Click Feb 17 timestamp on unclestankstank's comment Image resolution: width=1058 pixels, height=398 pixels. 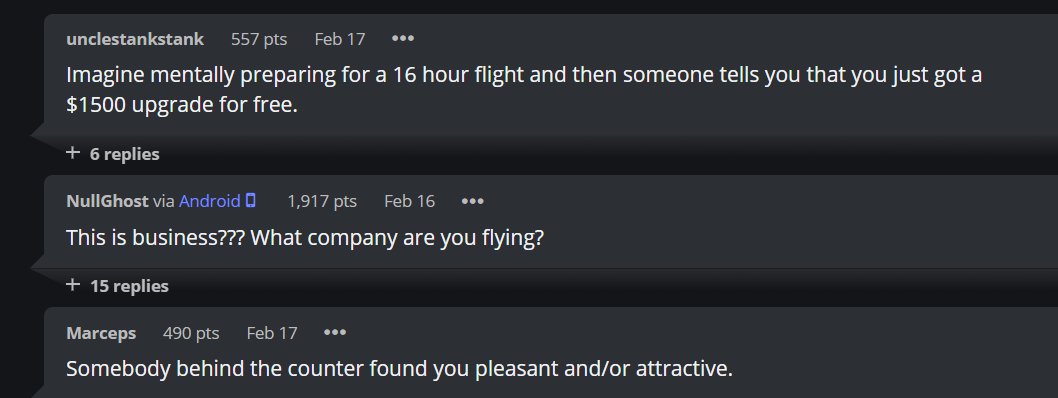339,39
